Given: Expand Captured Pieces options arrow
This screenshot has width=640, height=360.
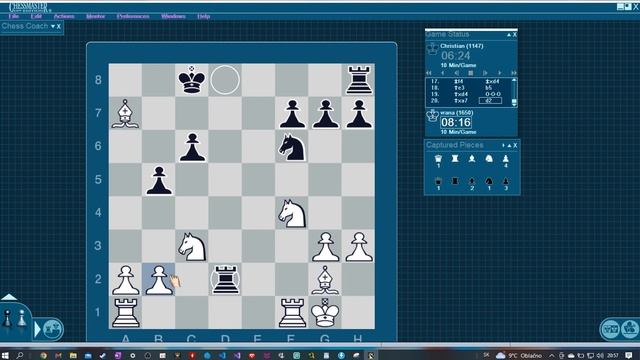Looking at the screenshot, I should 503,145.
